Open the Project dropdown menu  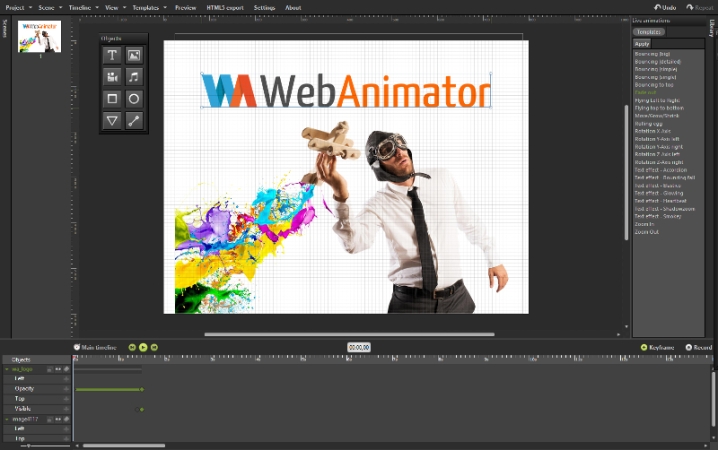pos(17,7)
